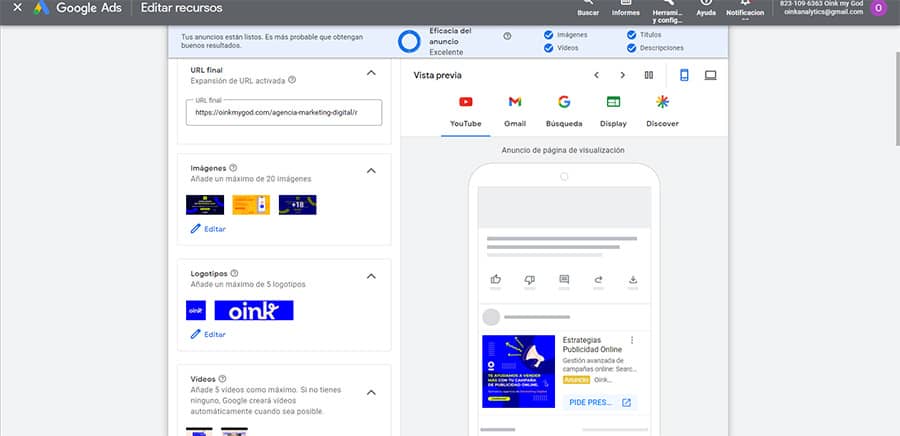Select the Búsqueda preview tab
Viewport: 900px width, 436px height.
pos(564,112)
